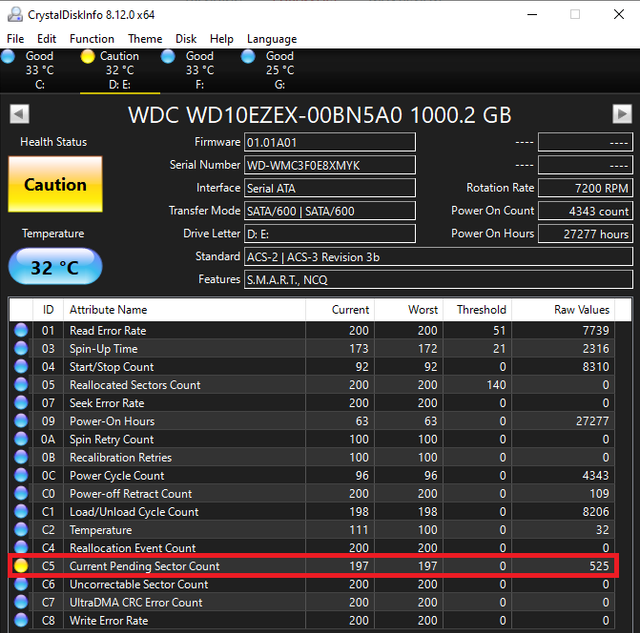640x633 pixels.
Task: Select worst value 100 of Temperature attribute row
Action: pyautogui.click(x=427, y=530)
